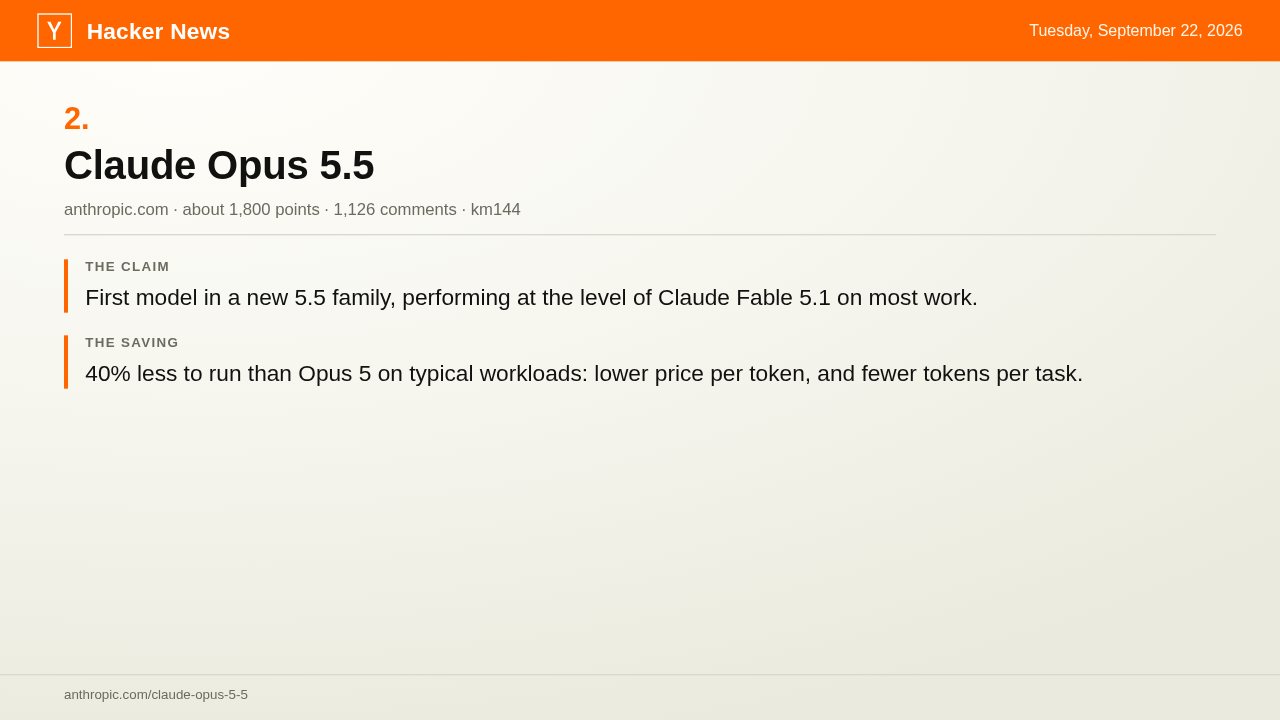Click the orange bar beside THE SAVING

[x=66, y=362]
